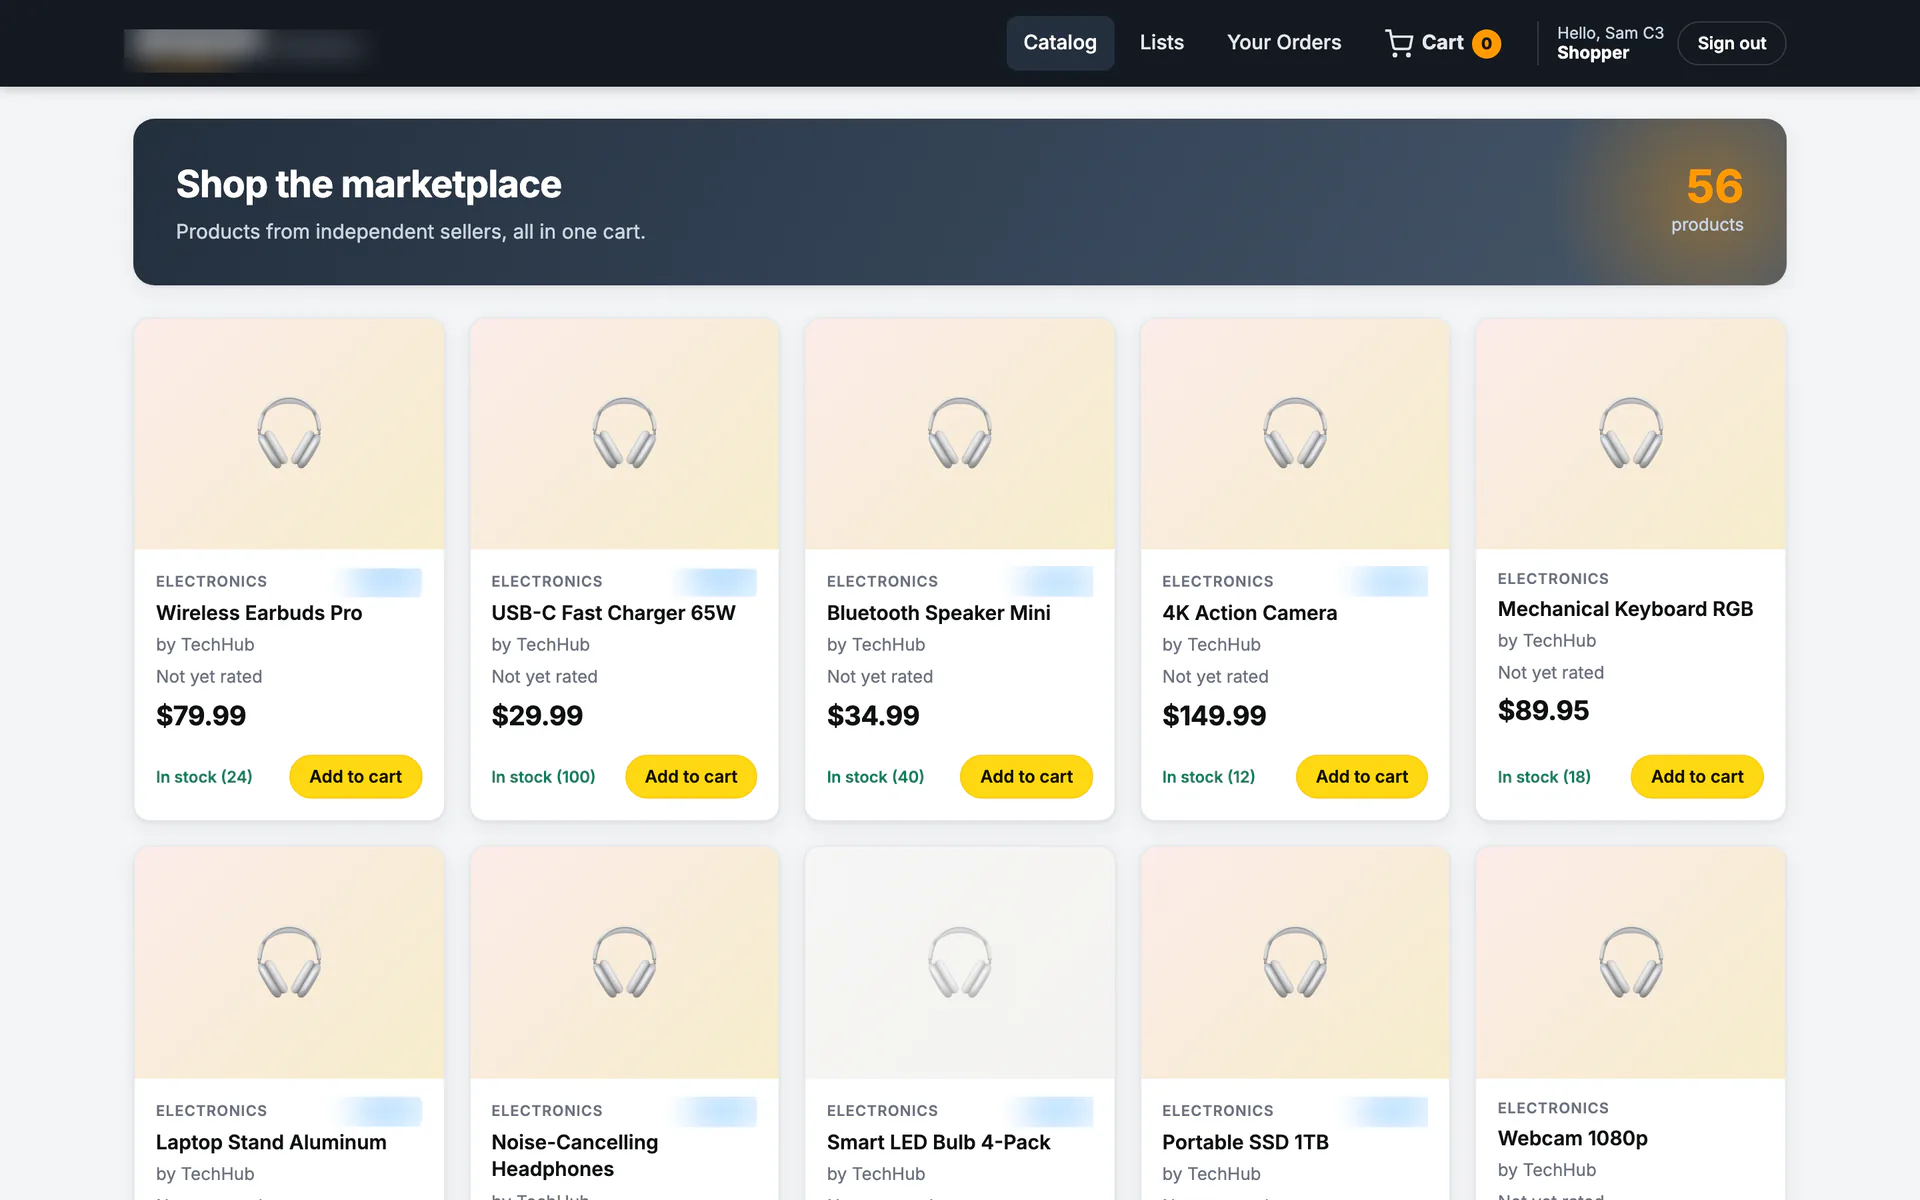This screenshot has width=1920, height=1200.
Task: Open USB-C Fast Charger 65W product image
Action: [624, 434]
